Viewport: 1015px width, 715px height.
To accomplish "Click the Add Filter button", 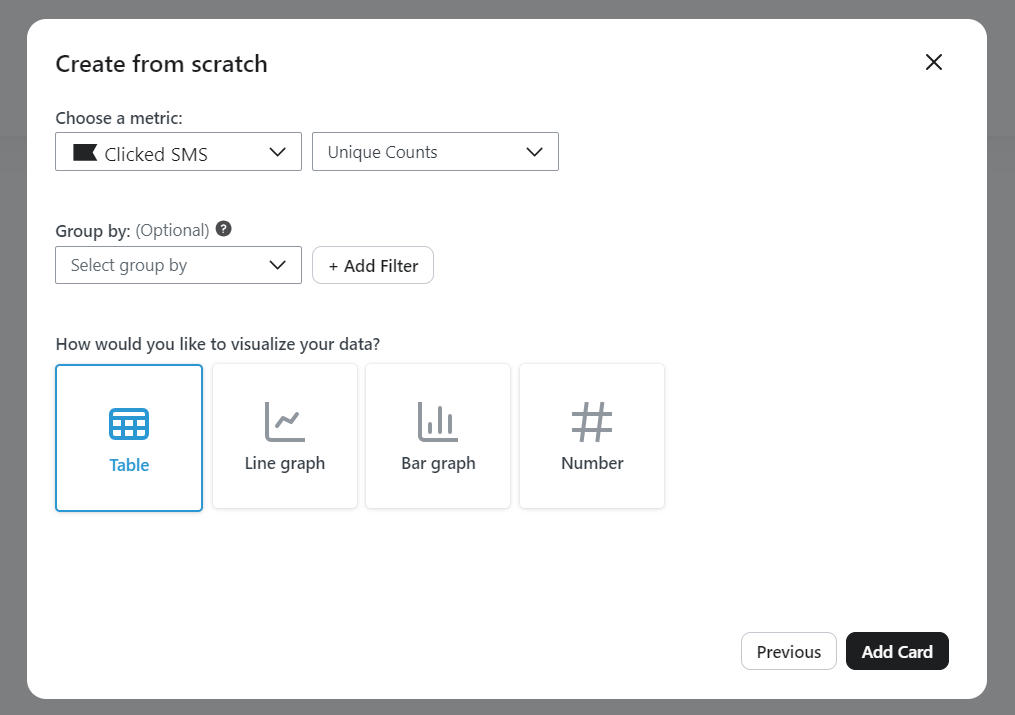I will [372, 265].
